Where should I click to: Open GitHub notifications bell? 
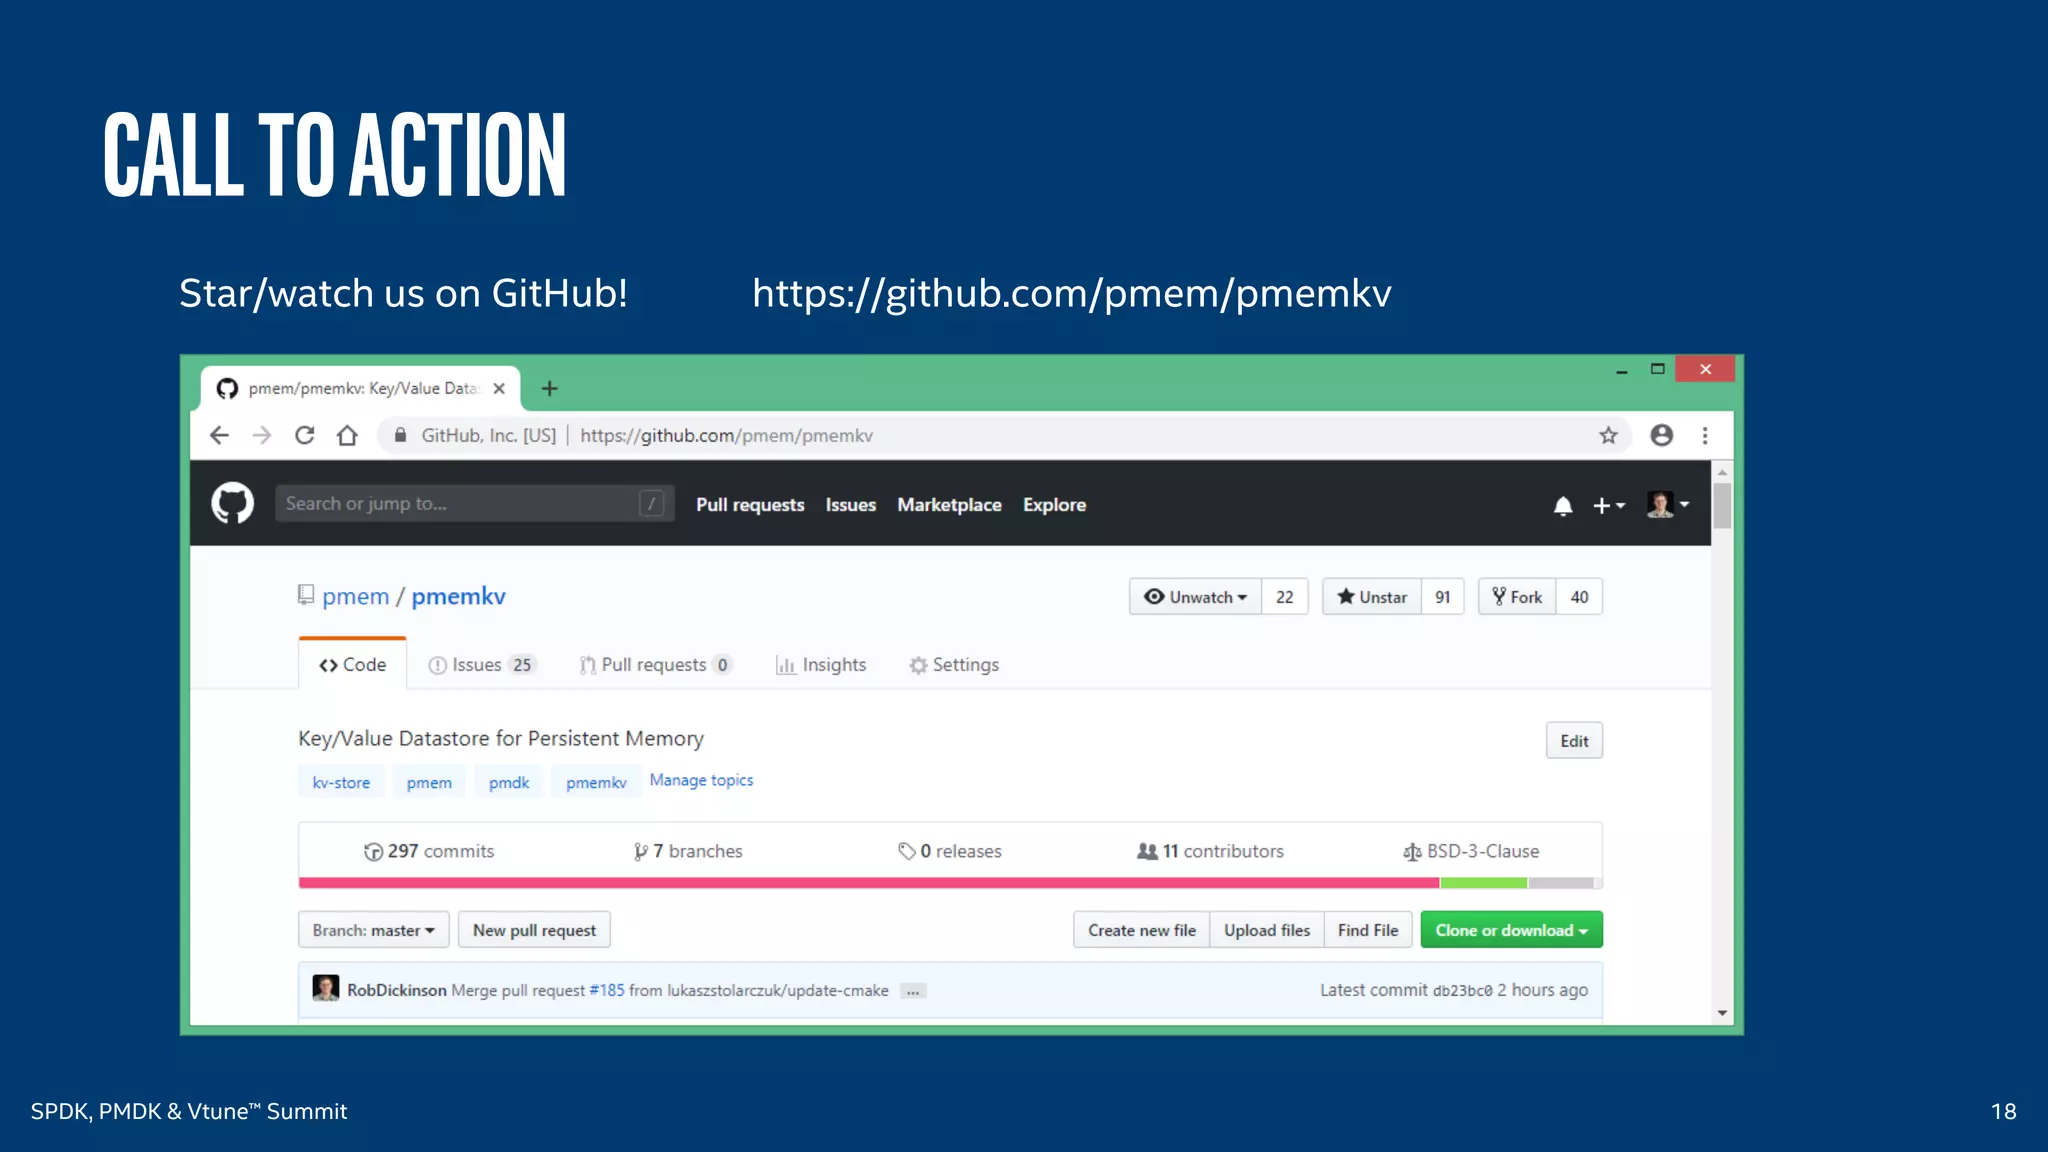point(1563,505)
